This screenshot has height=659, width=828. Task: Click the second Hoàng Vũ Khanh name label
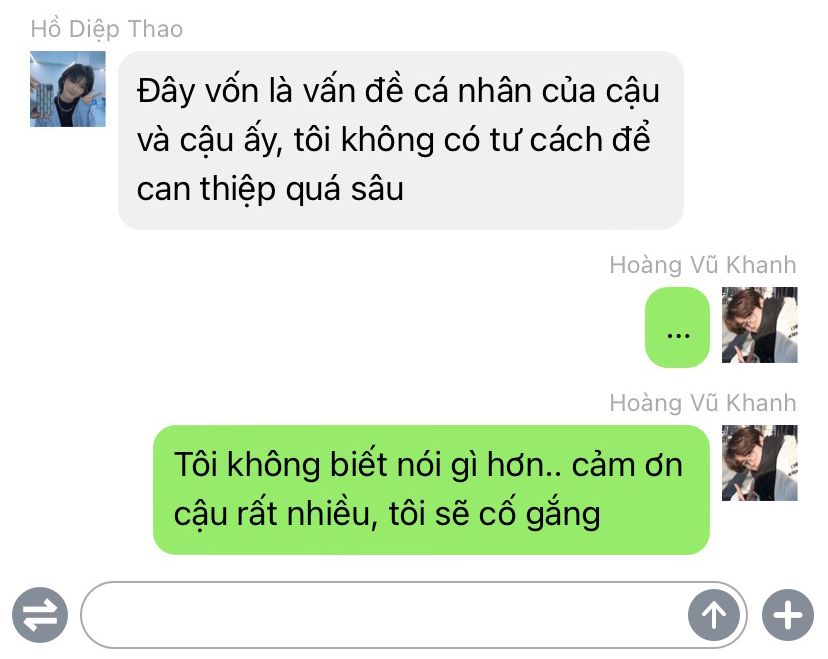point(703,403)
